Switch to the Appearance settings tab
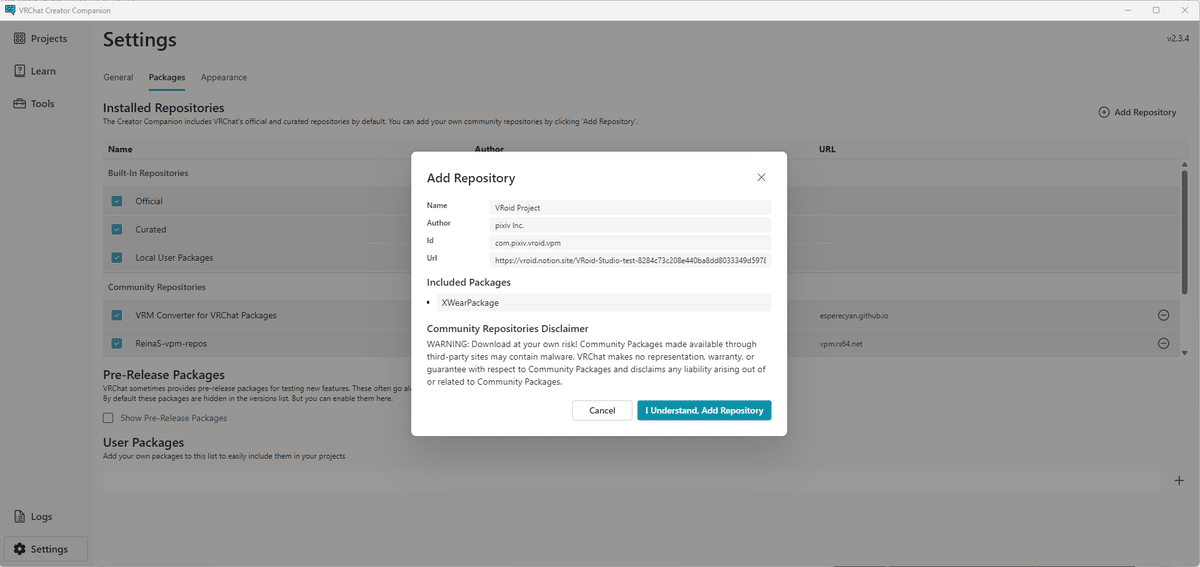This screenshot has width=1200, height=567. tap(224, 77)
